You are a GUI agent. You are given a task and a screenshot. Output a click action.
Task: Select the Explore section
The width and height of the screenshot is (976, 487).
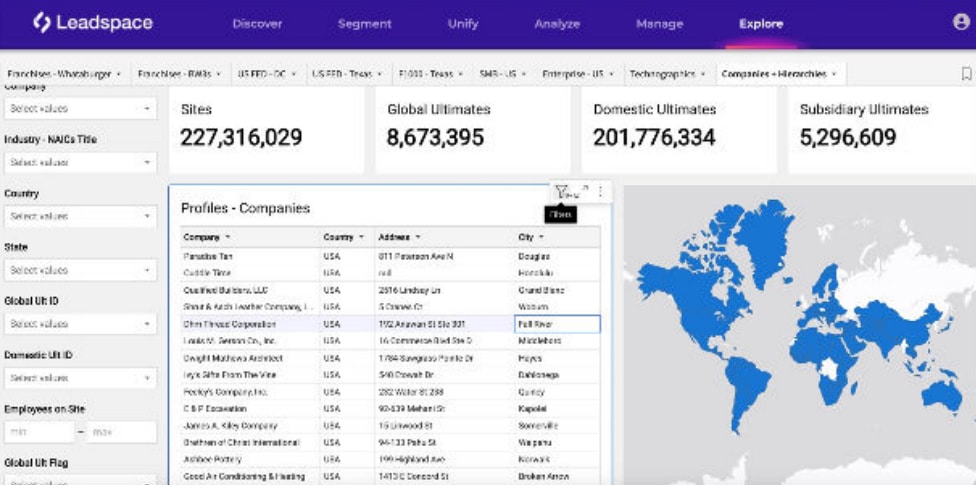761,24
